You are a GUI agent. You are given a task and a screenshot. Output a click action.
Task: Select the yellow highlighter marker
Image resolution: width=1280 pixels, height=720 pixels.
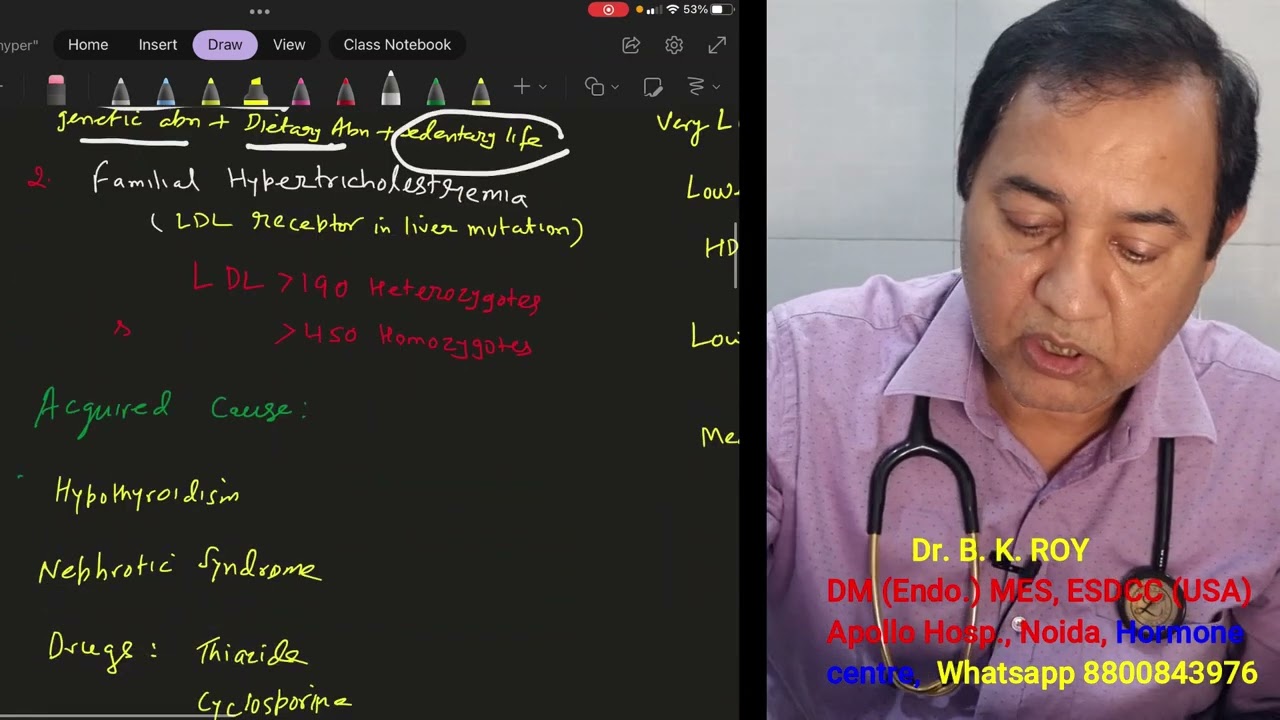256,92
